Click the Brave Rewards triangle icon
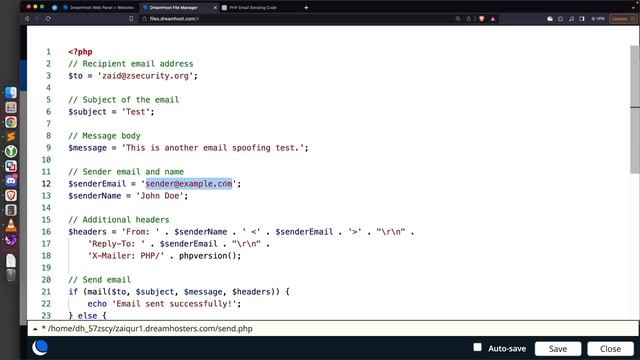This screenshot has width=640, height=360. pos(493,19)
